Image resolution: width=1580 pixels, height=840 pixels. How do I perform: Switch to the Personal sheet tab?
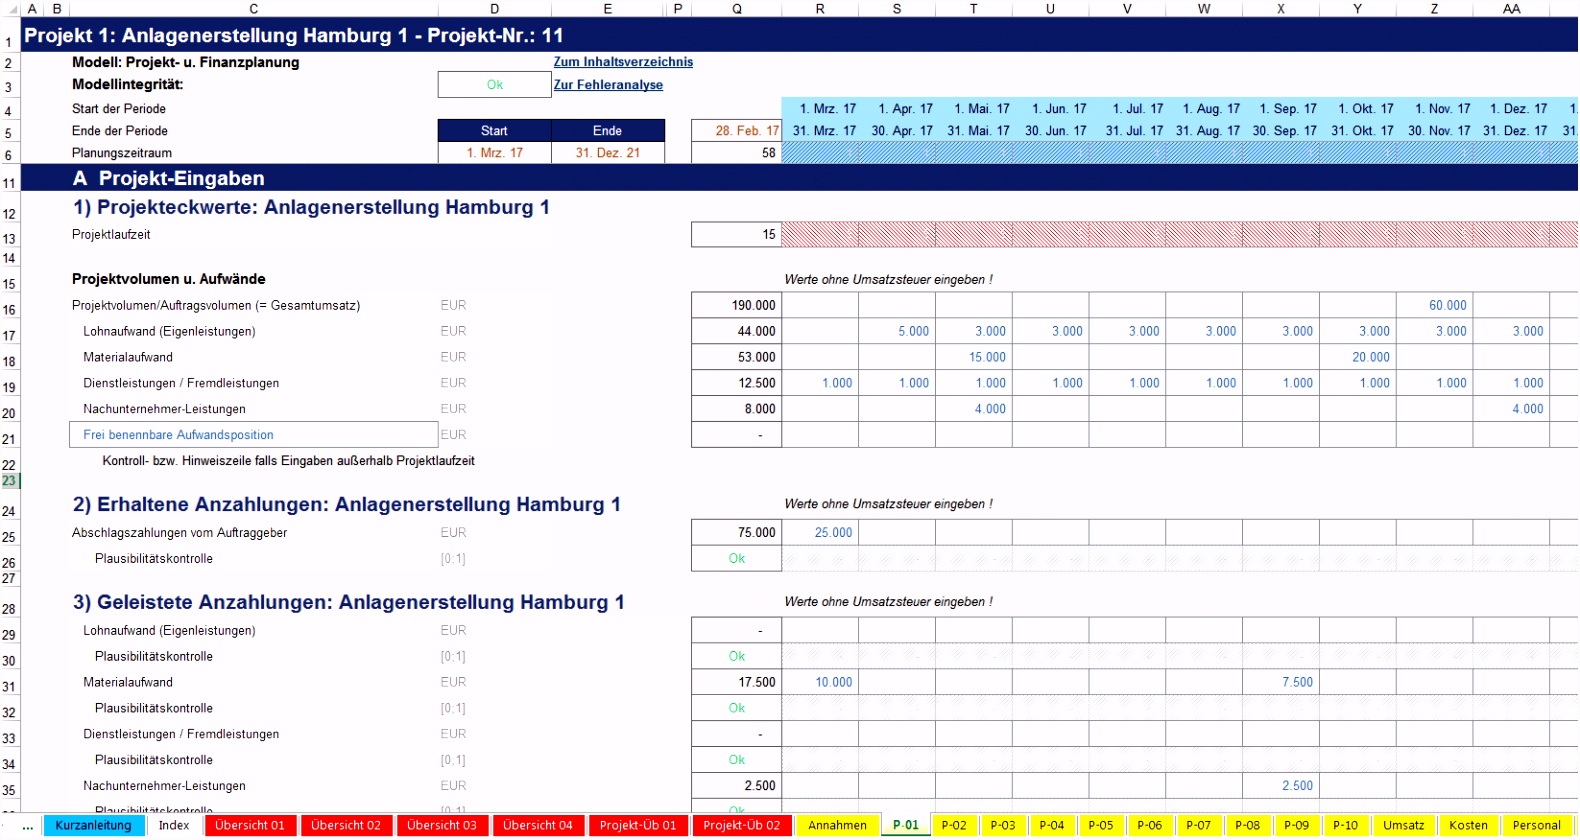click(1536, 825)
